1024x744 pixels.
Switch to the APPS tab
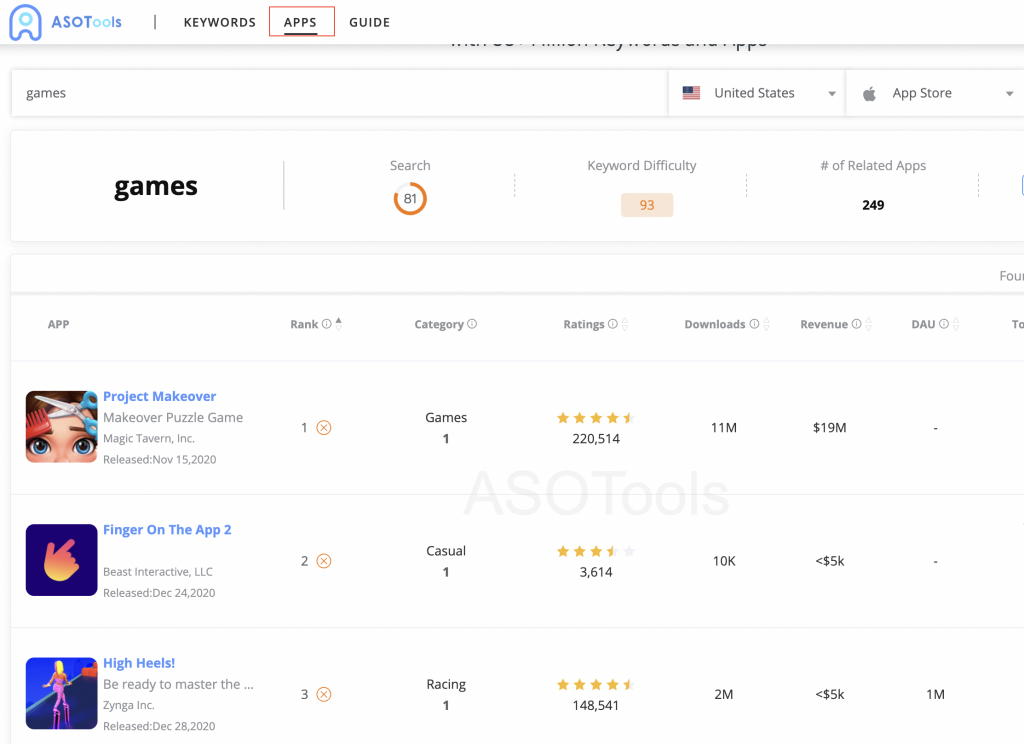[x=300, y=22]
